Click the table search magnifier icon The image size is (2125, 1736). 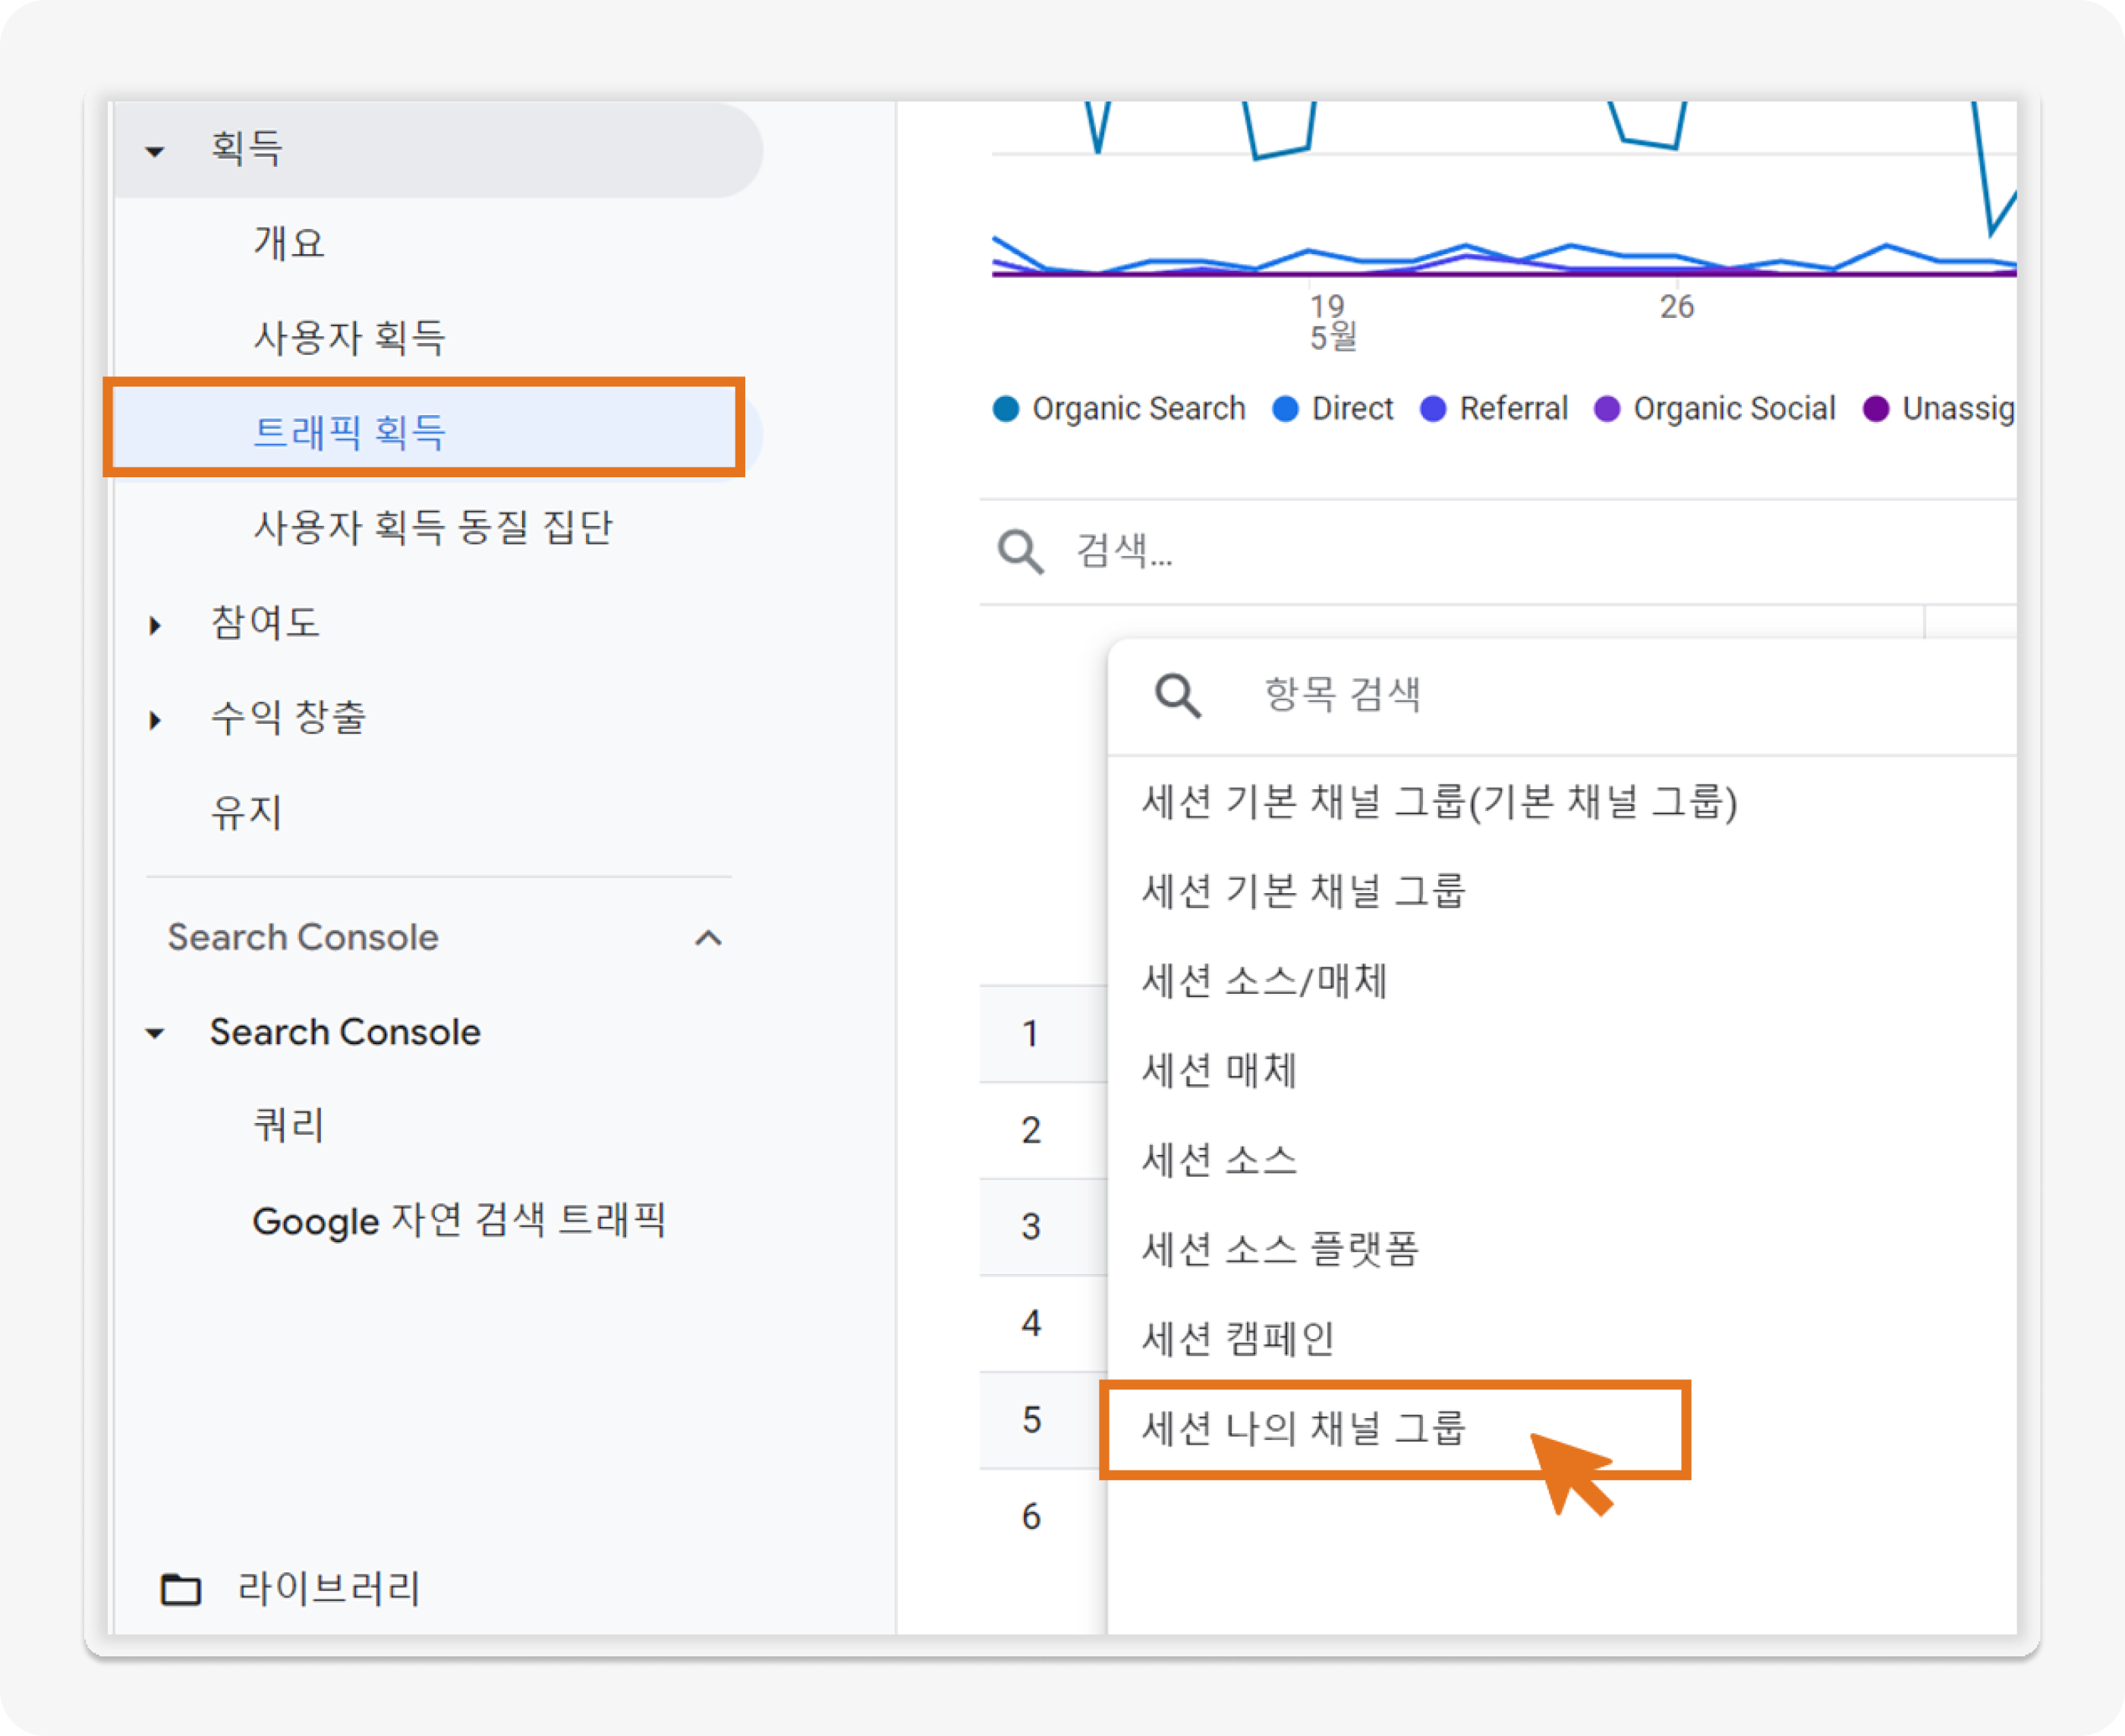pos(1020,551)
